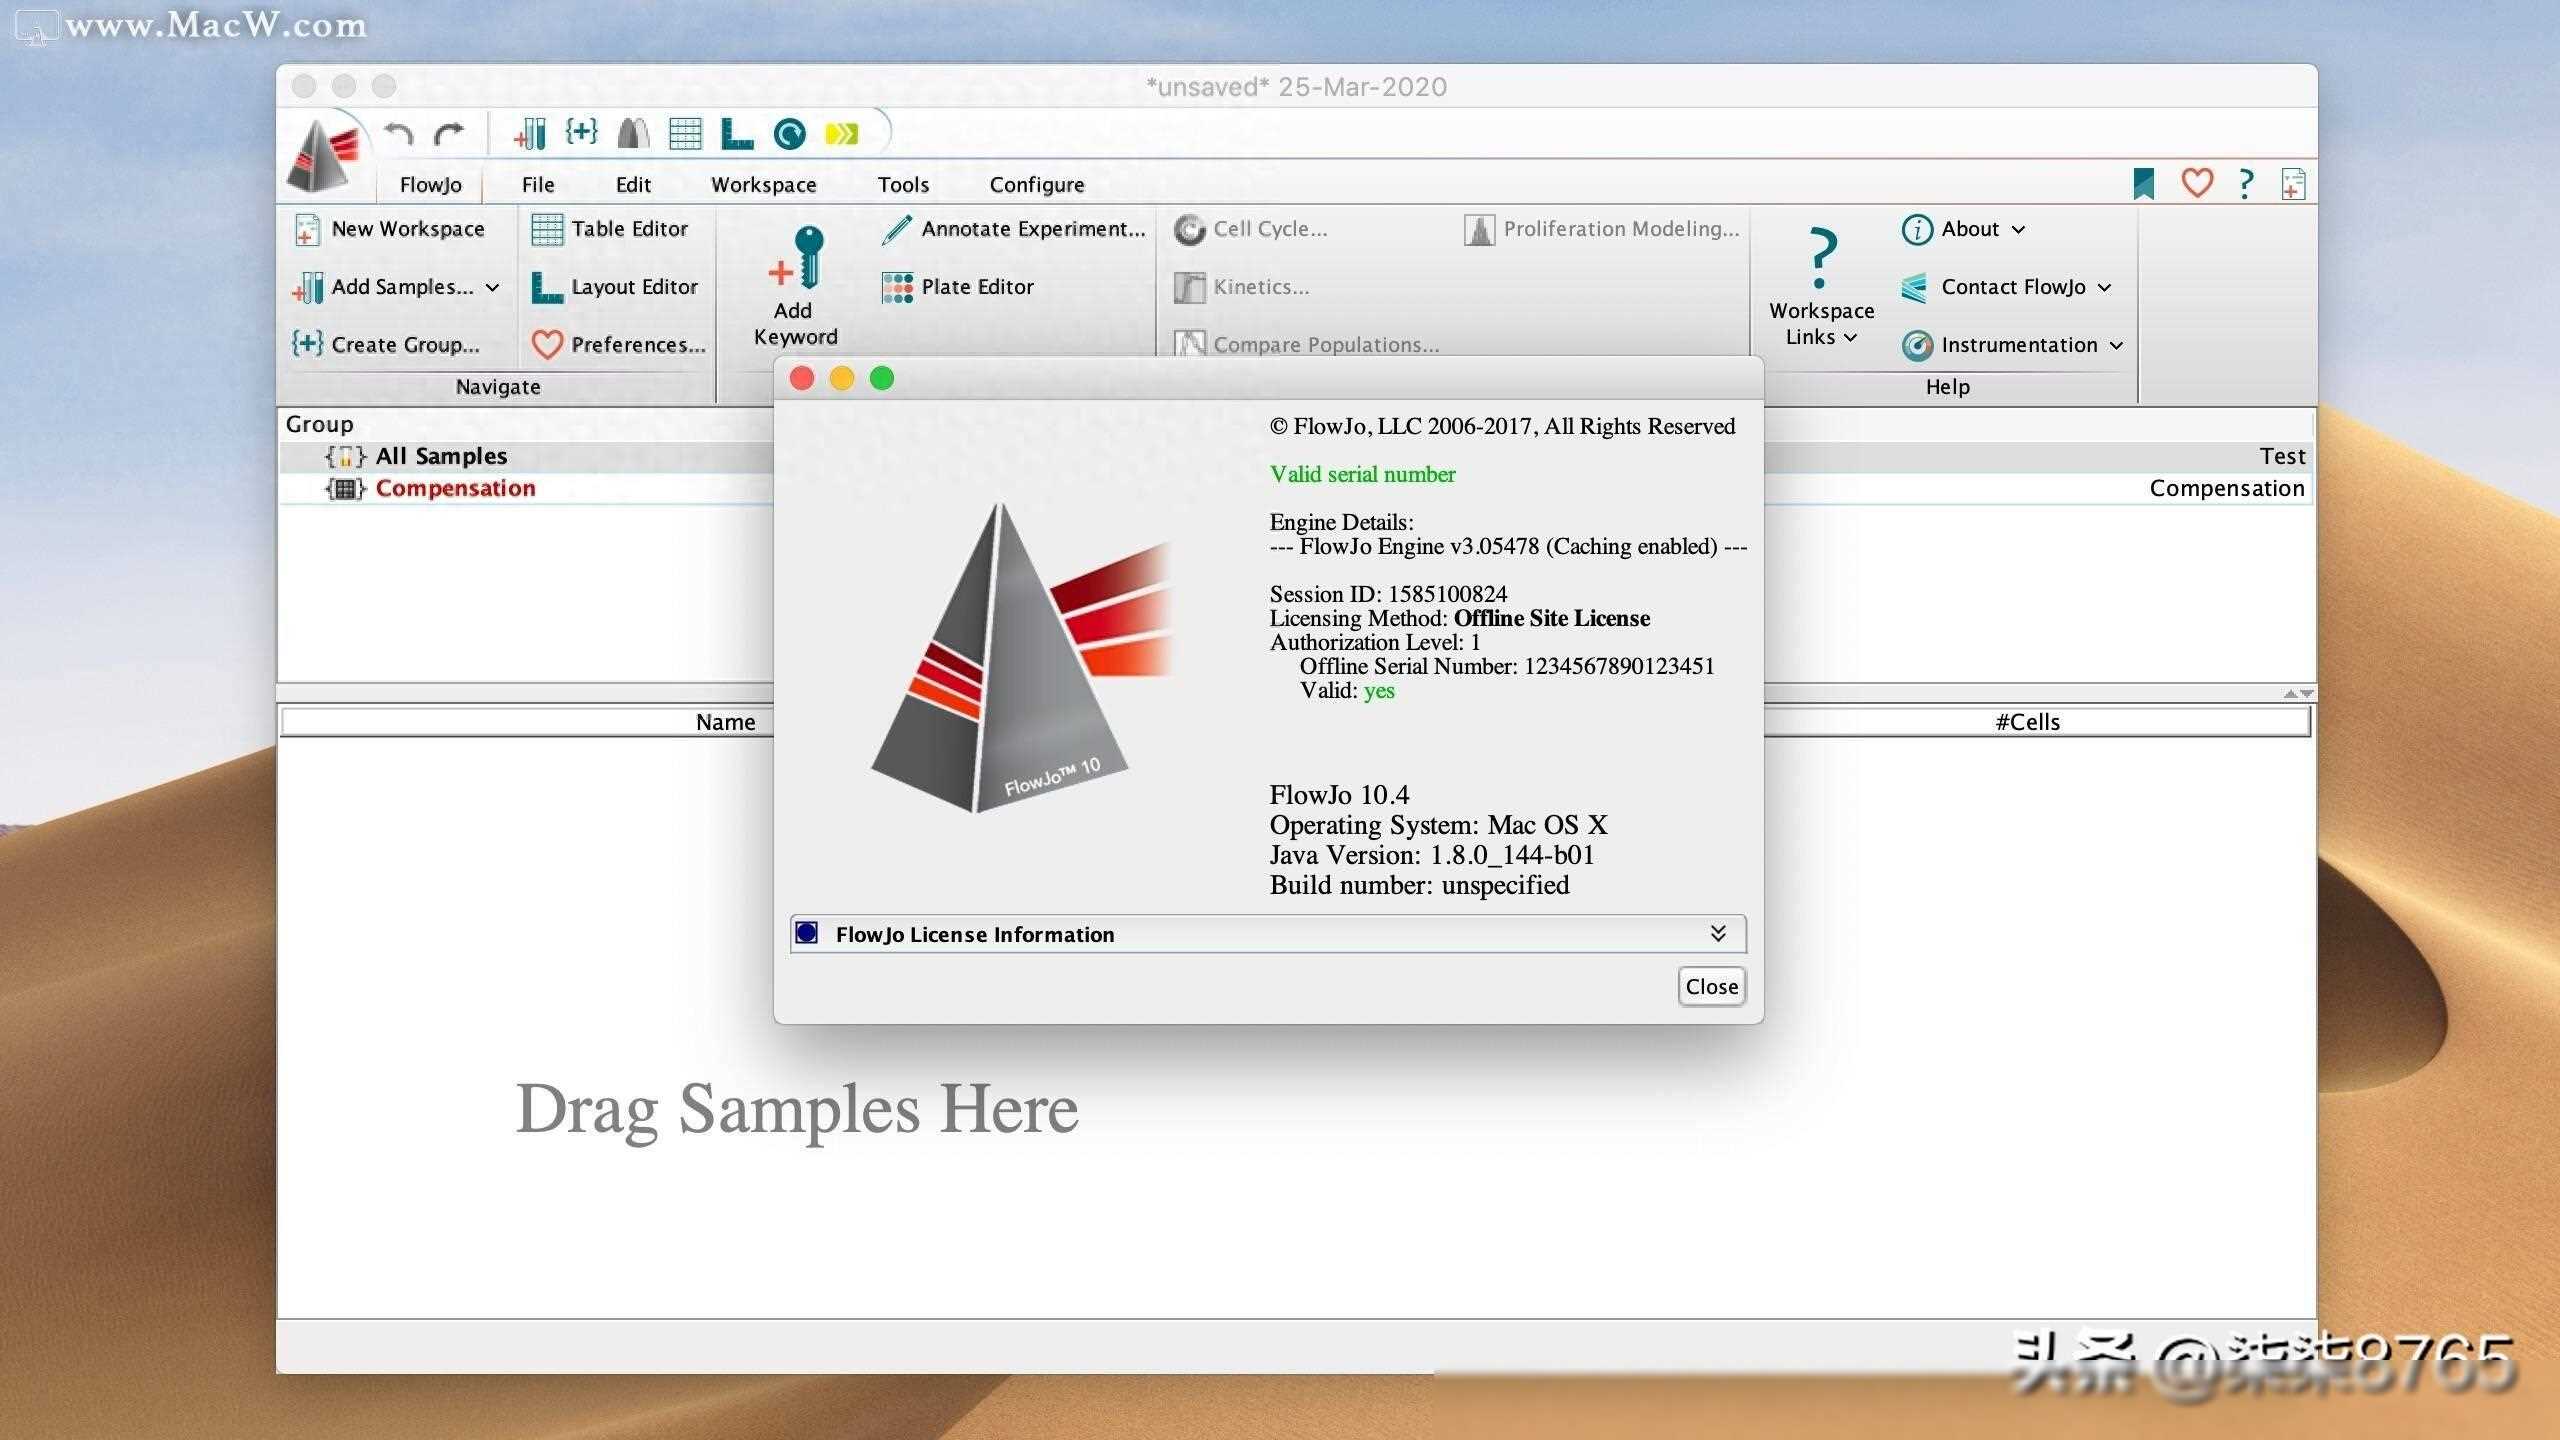The height and width of the screenshot is (1440, 2560).
Task: Click the question mark icon at top right
Action: [x=2246, y=183]
